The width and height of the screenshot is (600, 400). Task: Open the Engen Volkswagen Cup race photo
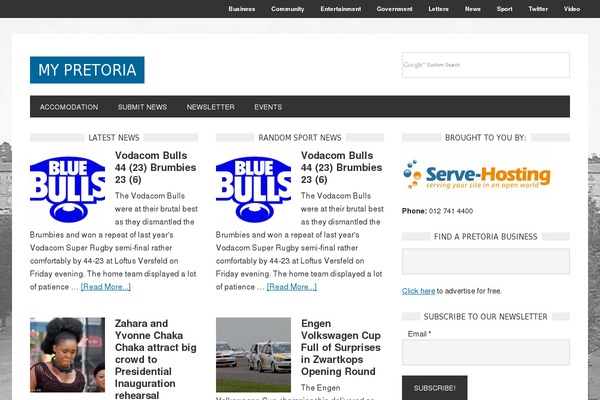253,354
